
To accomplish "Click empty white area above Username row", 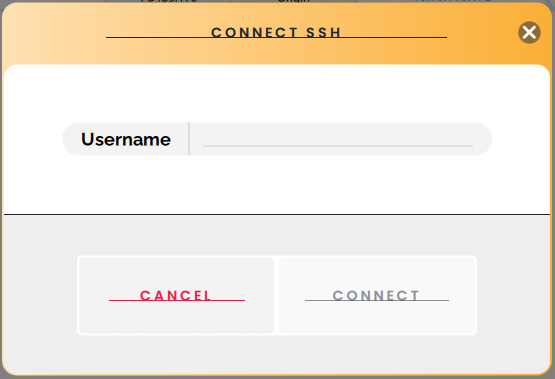I will click(x=277, y=94).
